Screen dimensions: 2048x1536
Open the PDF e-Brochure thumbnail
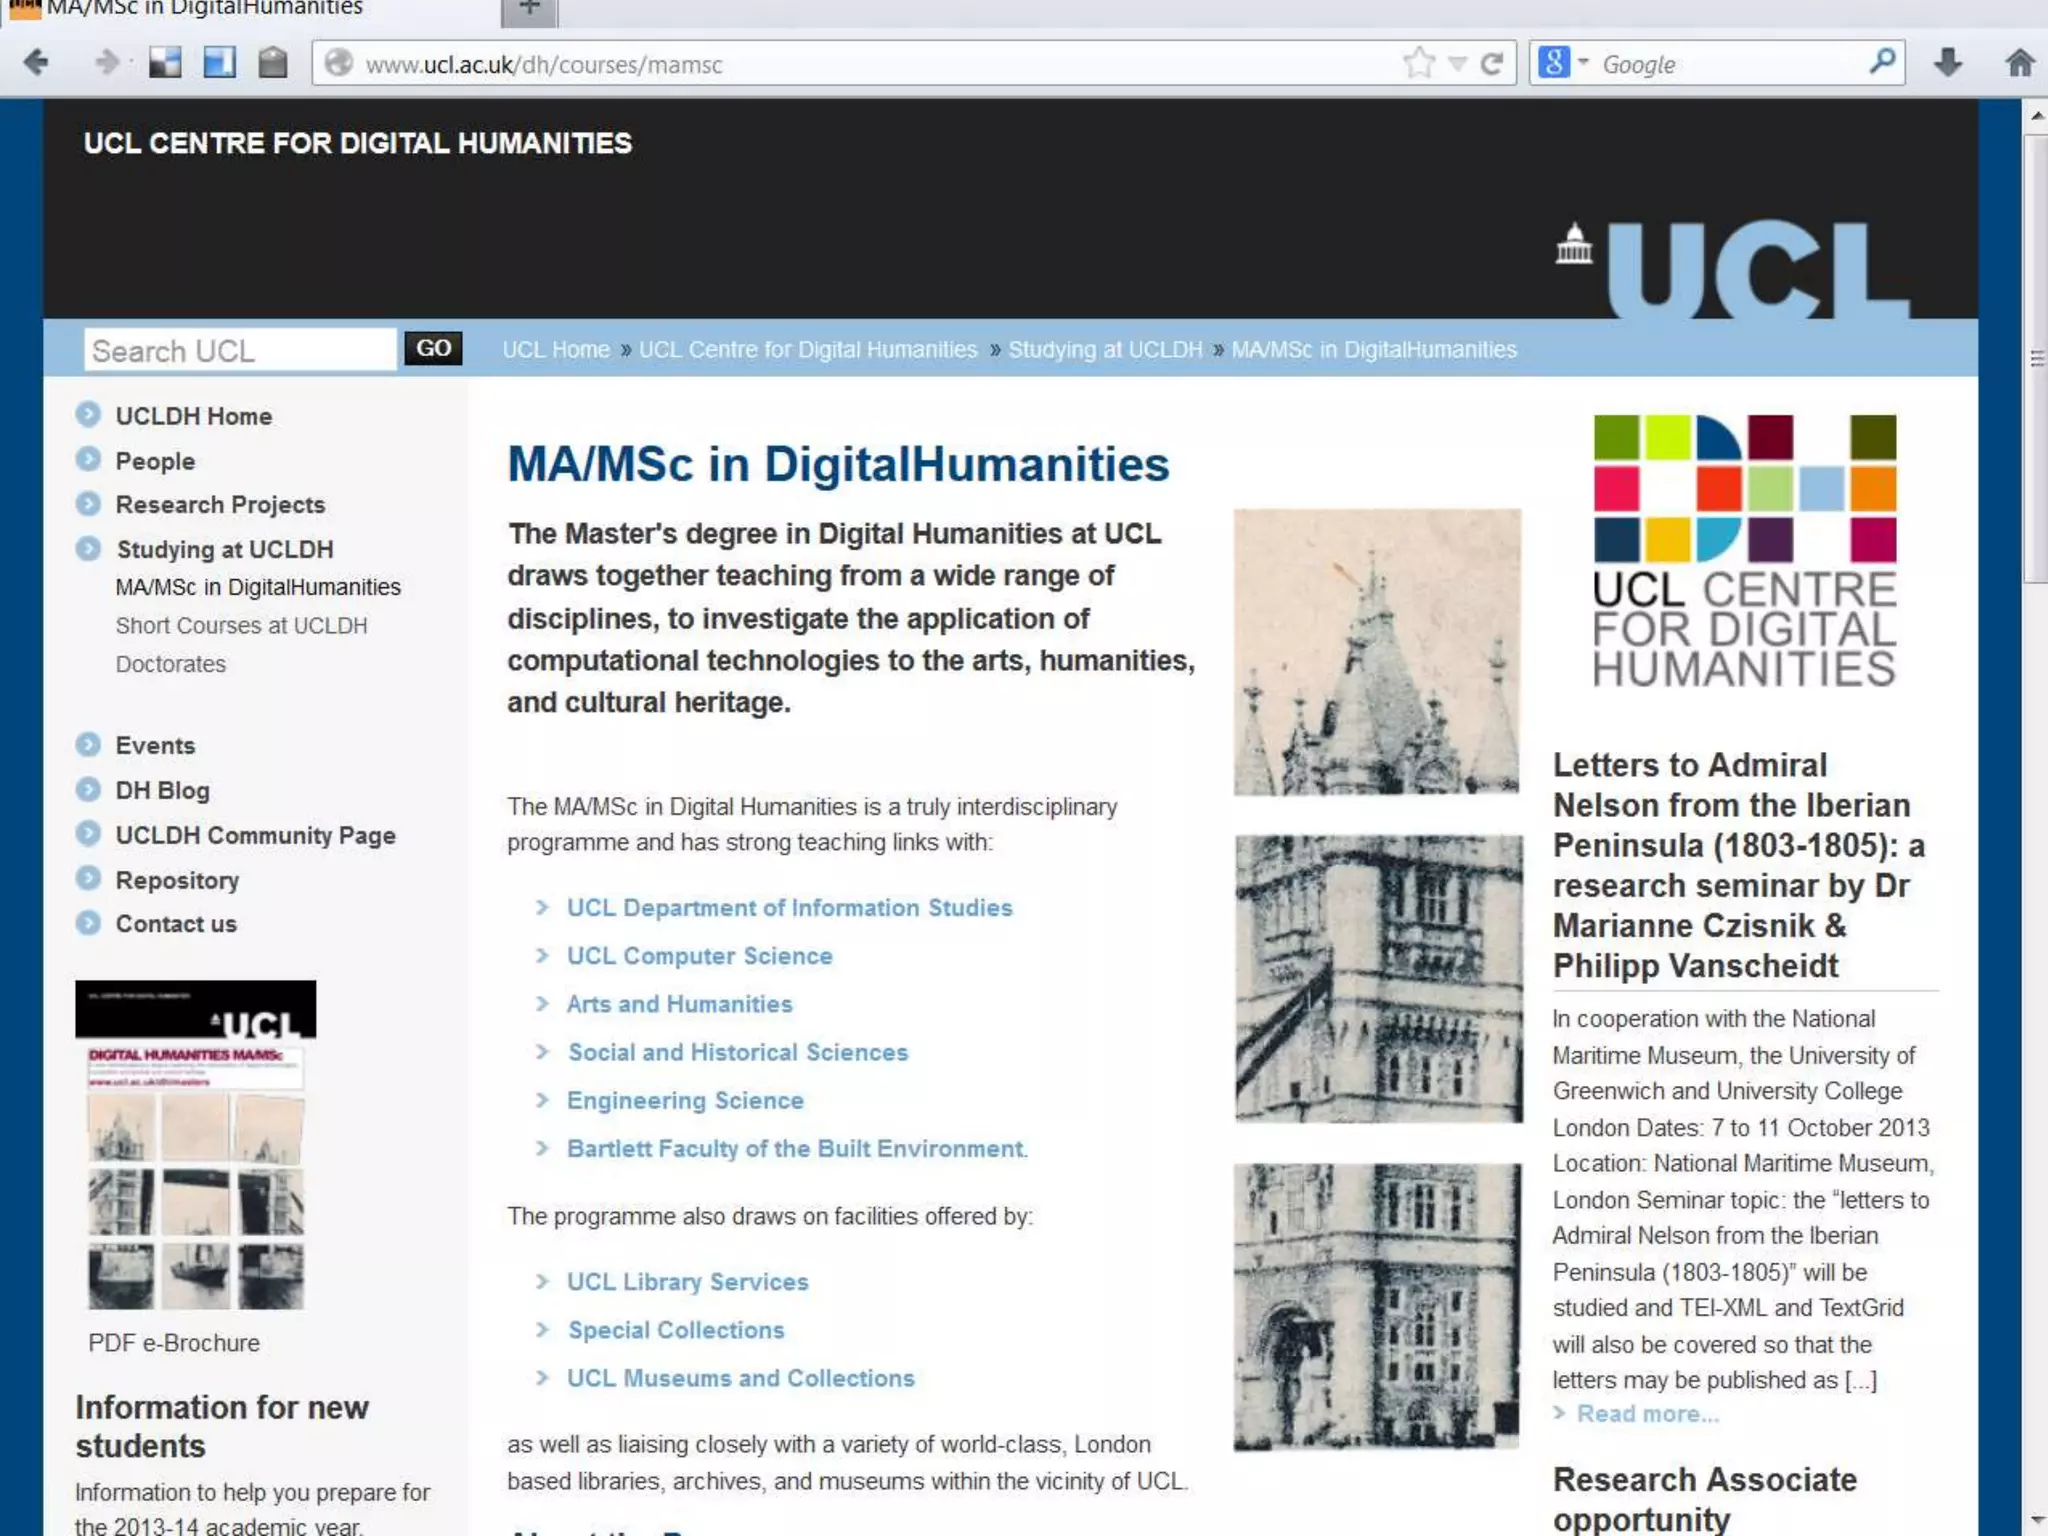tap(196, 1145)
